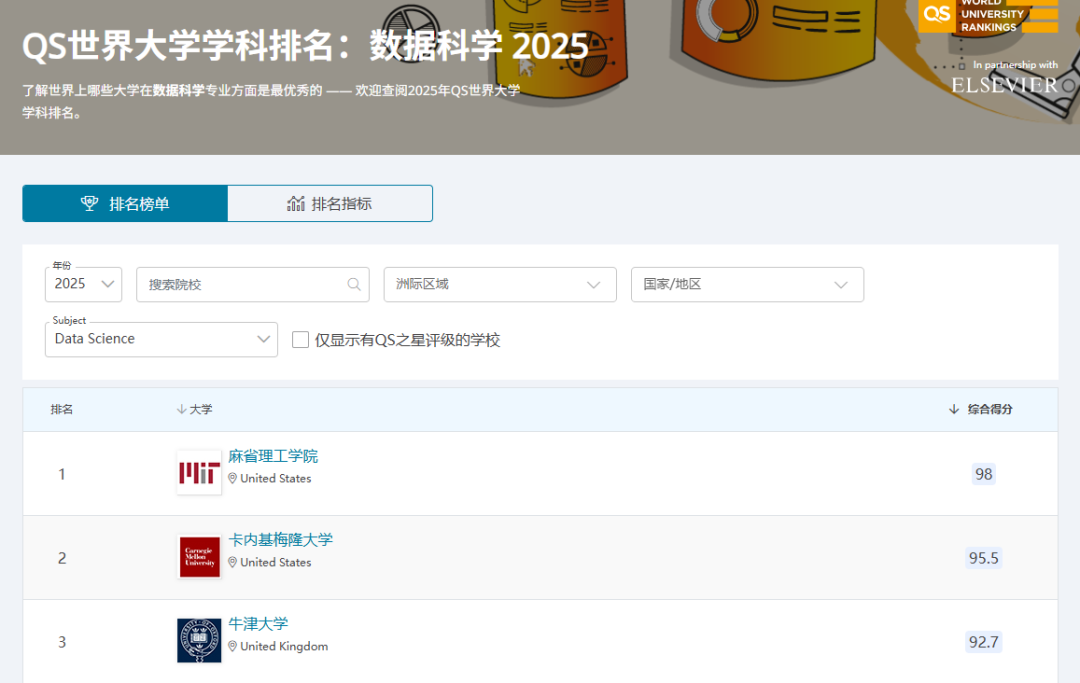Sort by the 综合得分 column header

[981, 409]
